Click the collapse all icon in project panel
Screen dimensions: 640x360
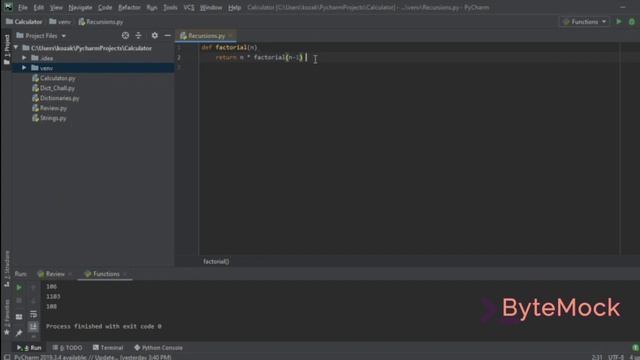coord(138,36)
